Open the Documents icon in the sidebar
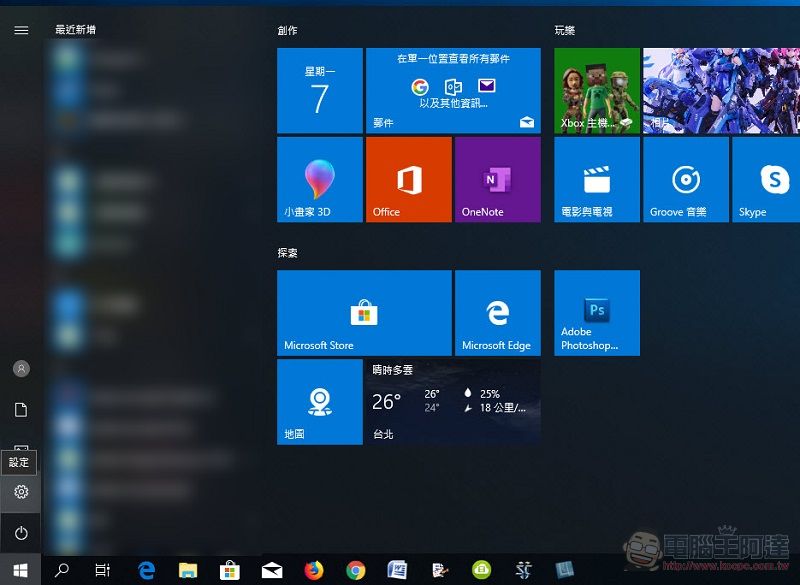The width and height of the screenshot is (800, 585). [21, 410]
